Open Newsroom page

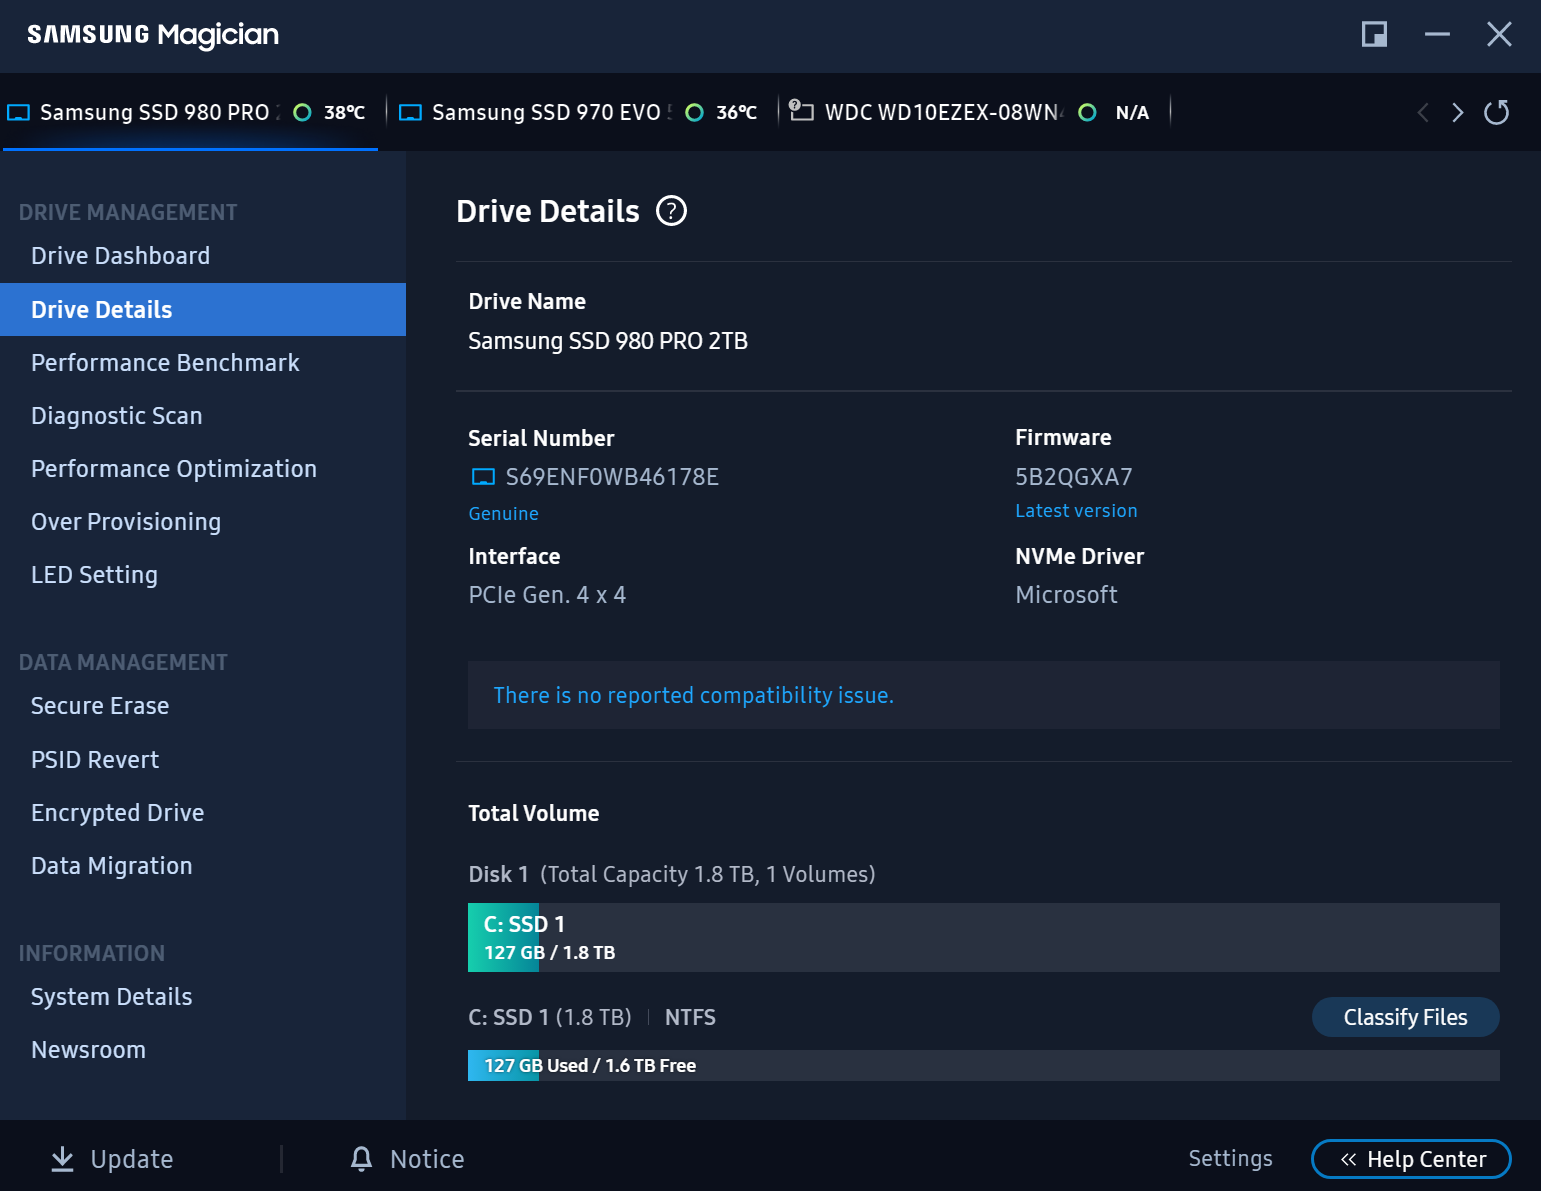point(203,1050)
